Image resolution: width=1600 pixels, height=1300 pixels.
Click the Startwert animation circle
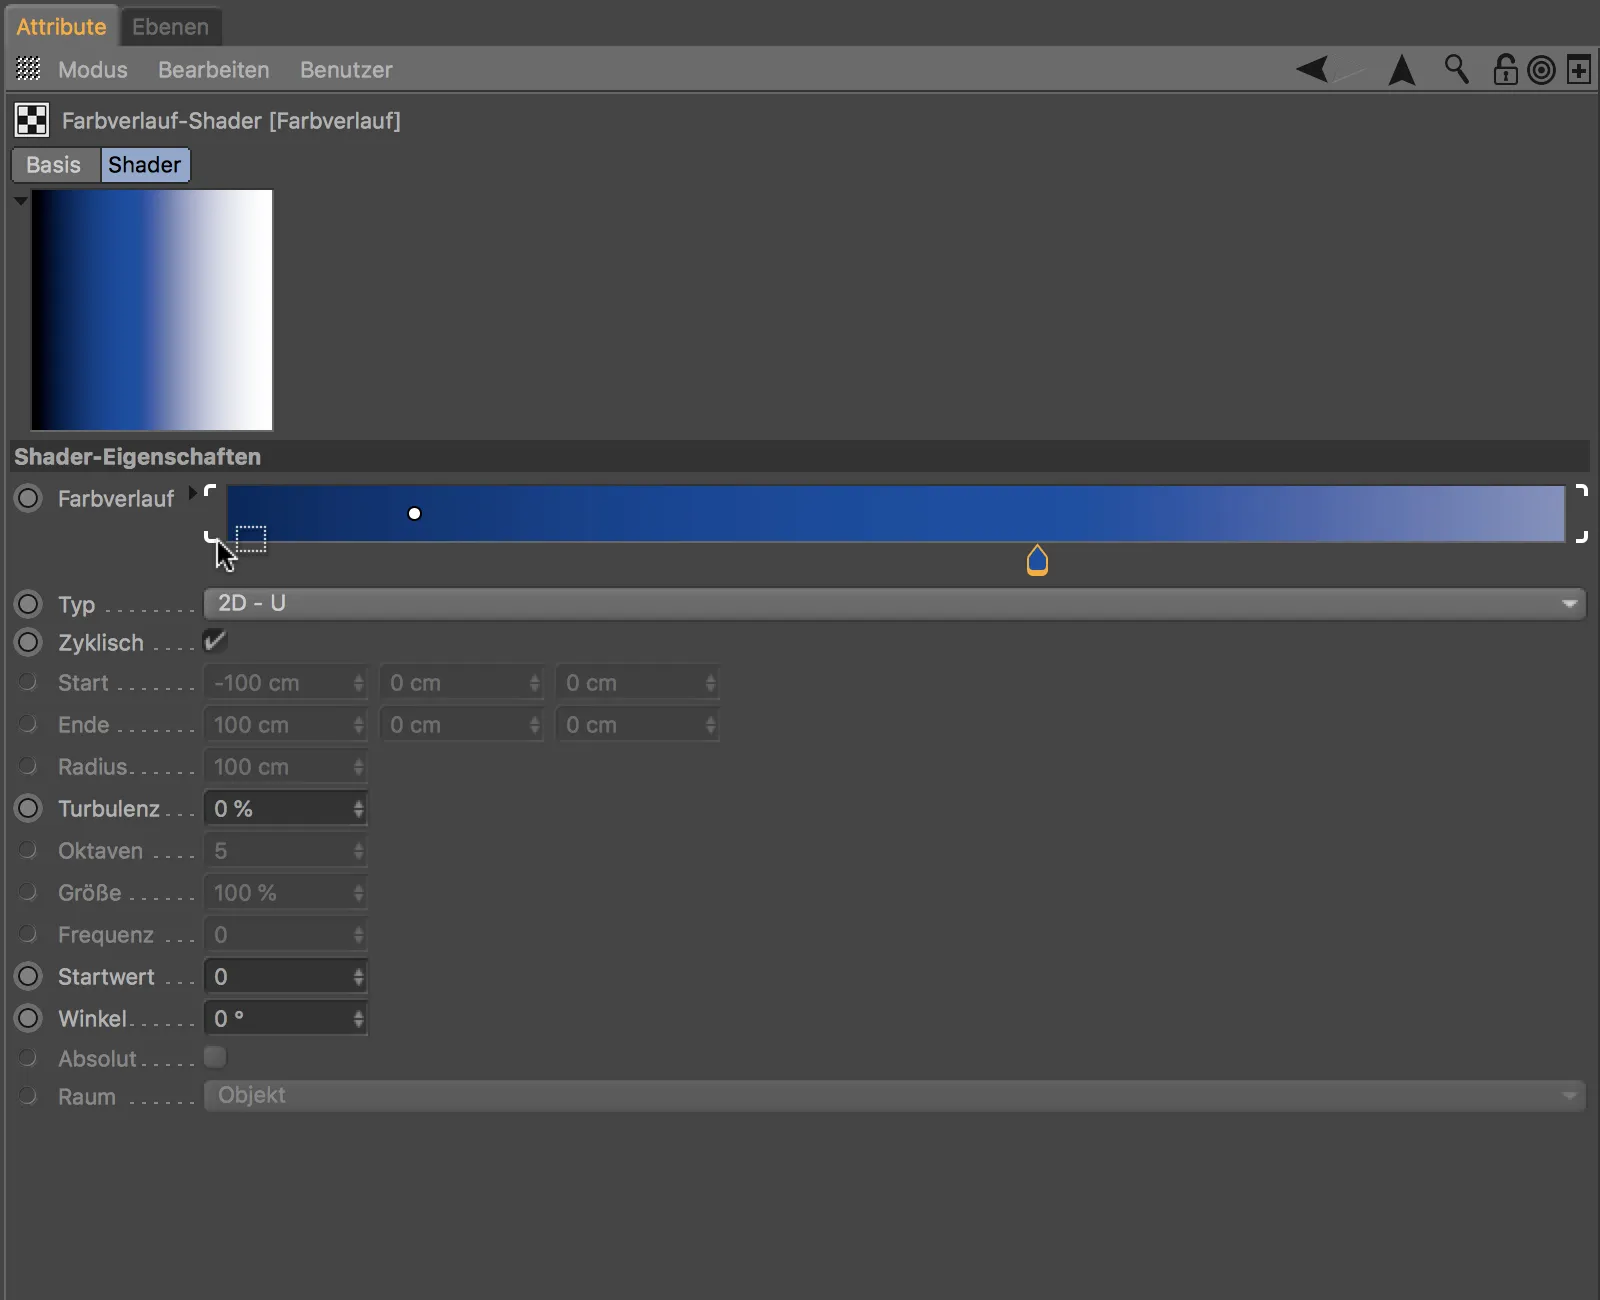[x=29, y=976]
